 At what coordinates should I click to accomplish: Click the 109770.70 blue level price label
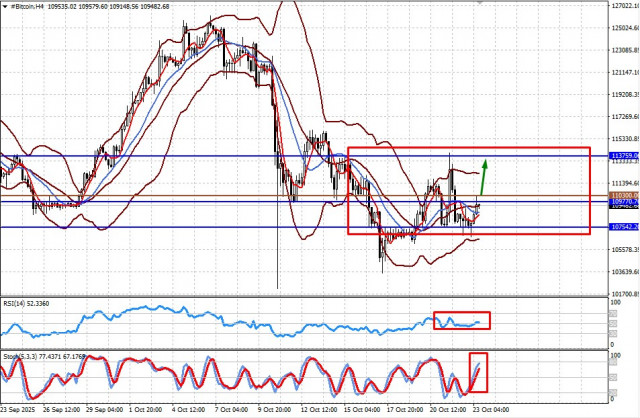point(624,202)
